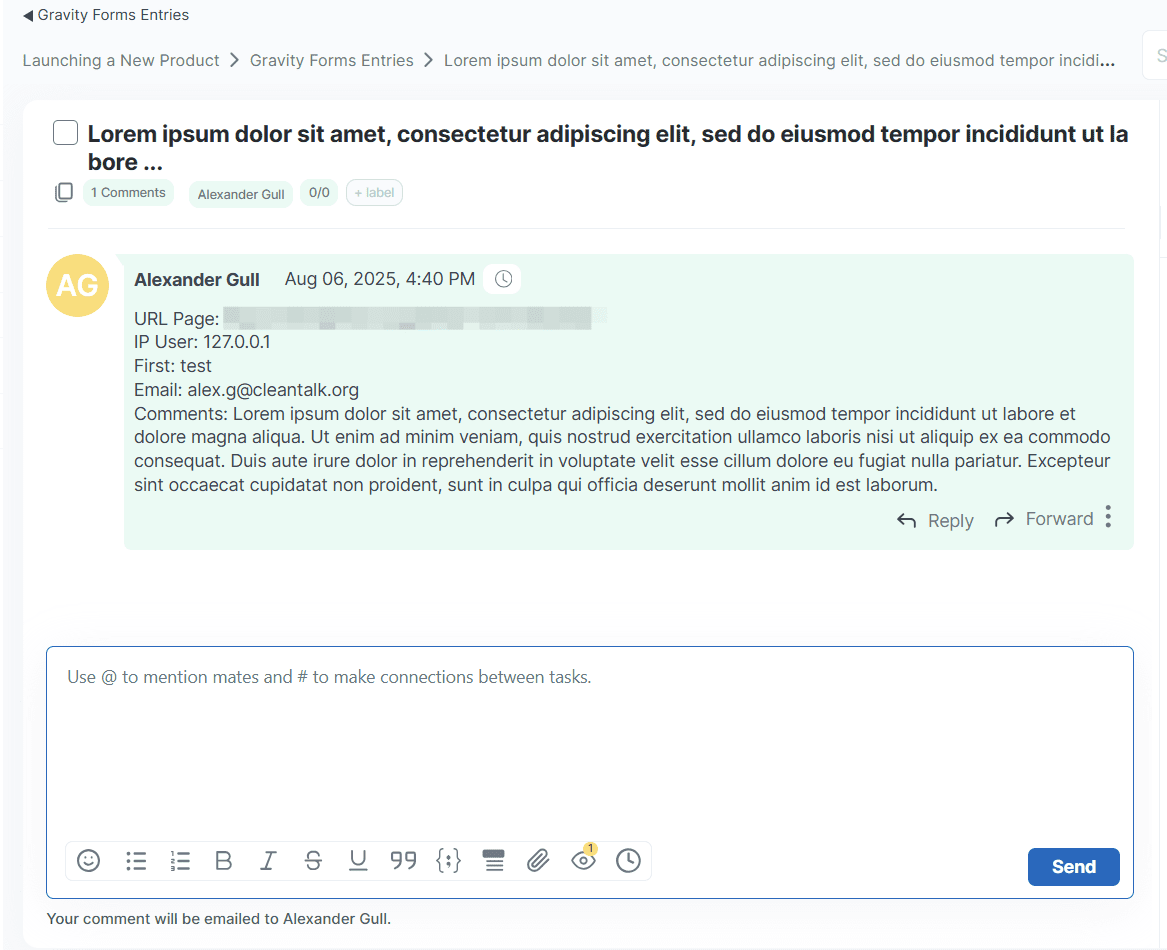Insert a bulleted list

click(136, 860)
